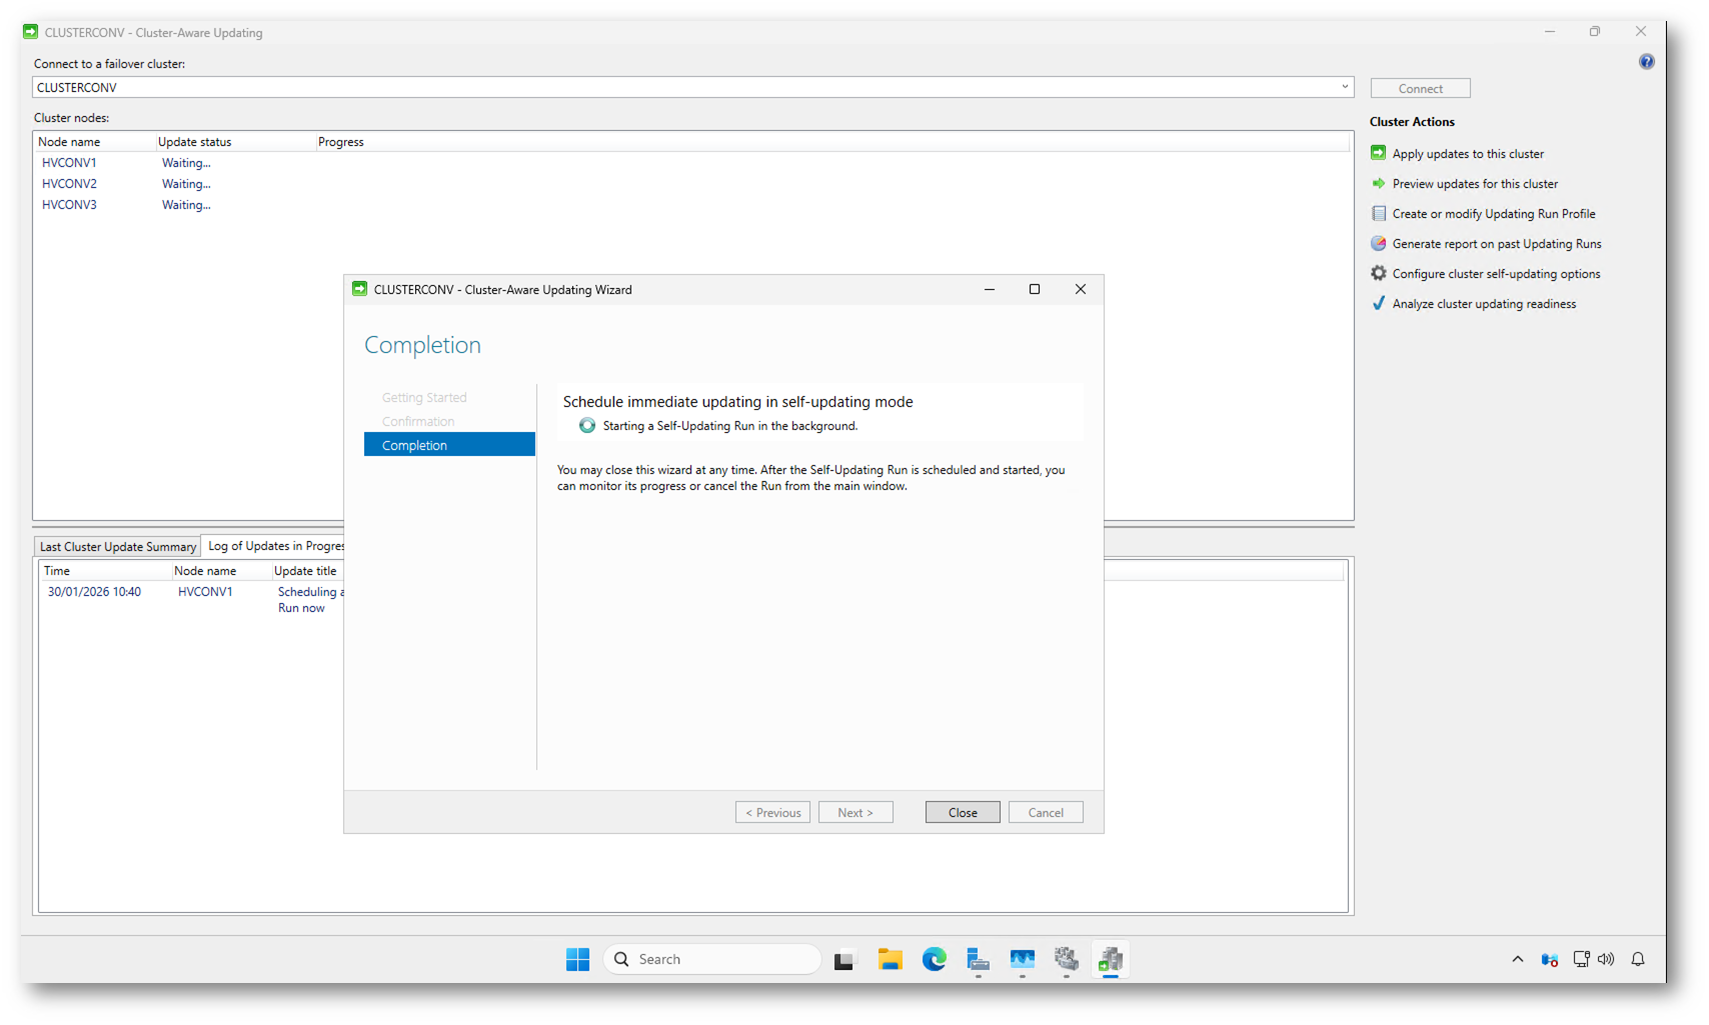
Task: Show hidden system tray icons
Action: click(x=1517, y=959)
